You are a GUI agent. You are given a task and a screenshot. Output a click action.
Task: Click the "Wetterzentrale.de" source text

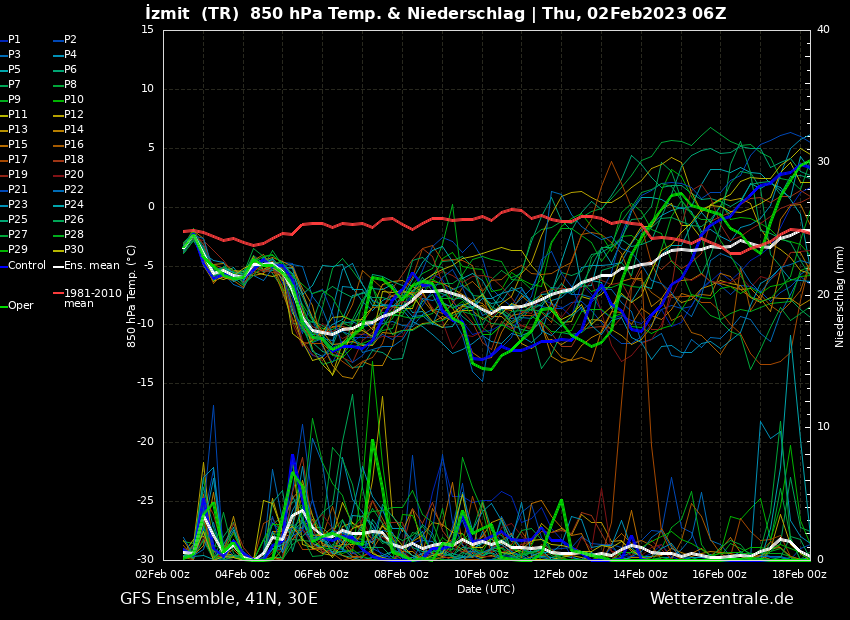(x=722, y=599)
